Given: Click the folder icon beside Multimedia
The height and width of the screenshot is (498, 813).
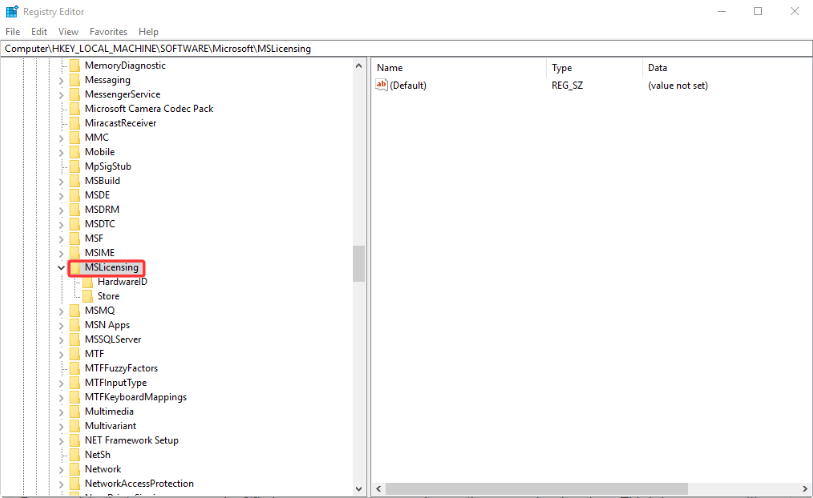Looking at the screenshot, I should pos(75,411).
